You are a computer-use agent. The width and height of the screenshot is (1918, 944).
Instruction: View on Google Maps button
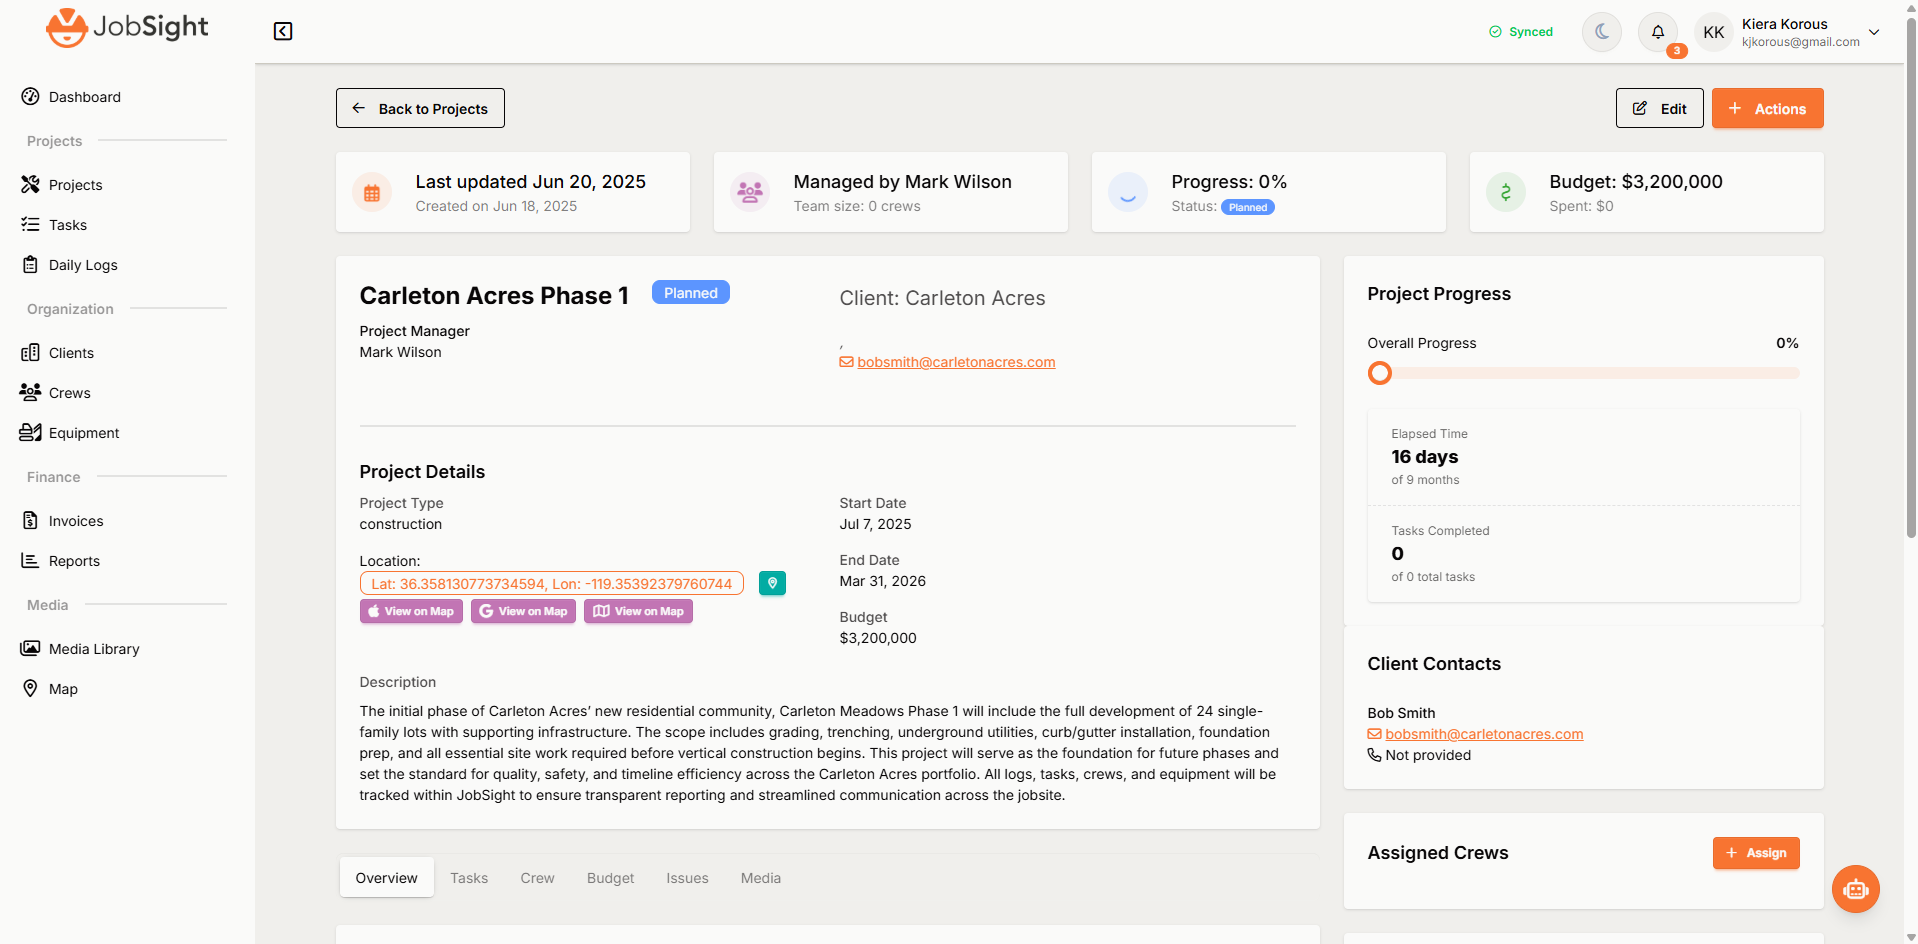pos(523,611)
